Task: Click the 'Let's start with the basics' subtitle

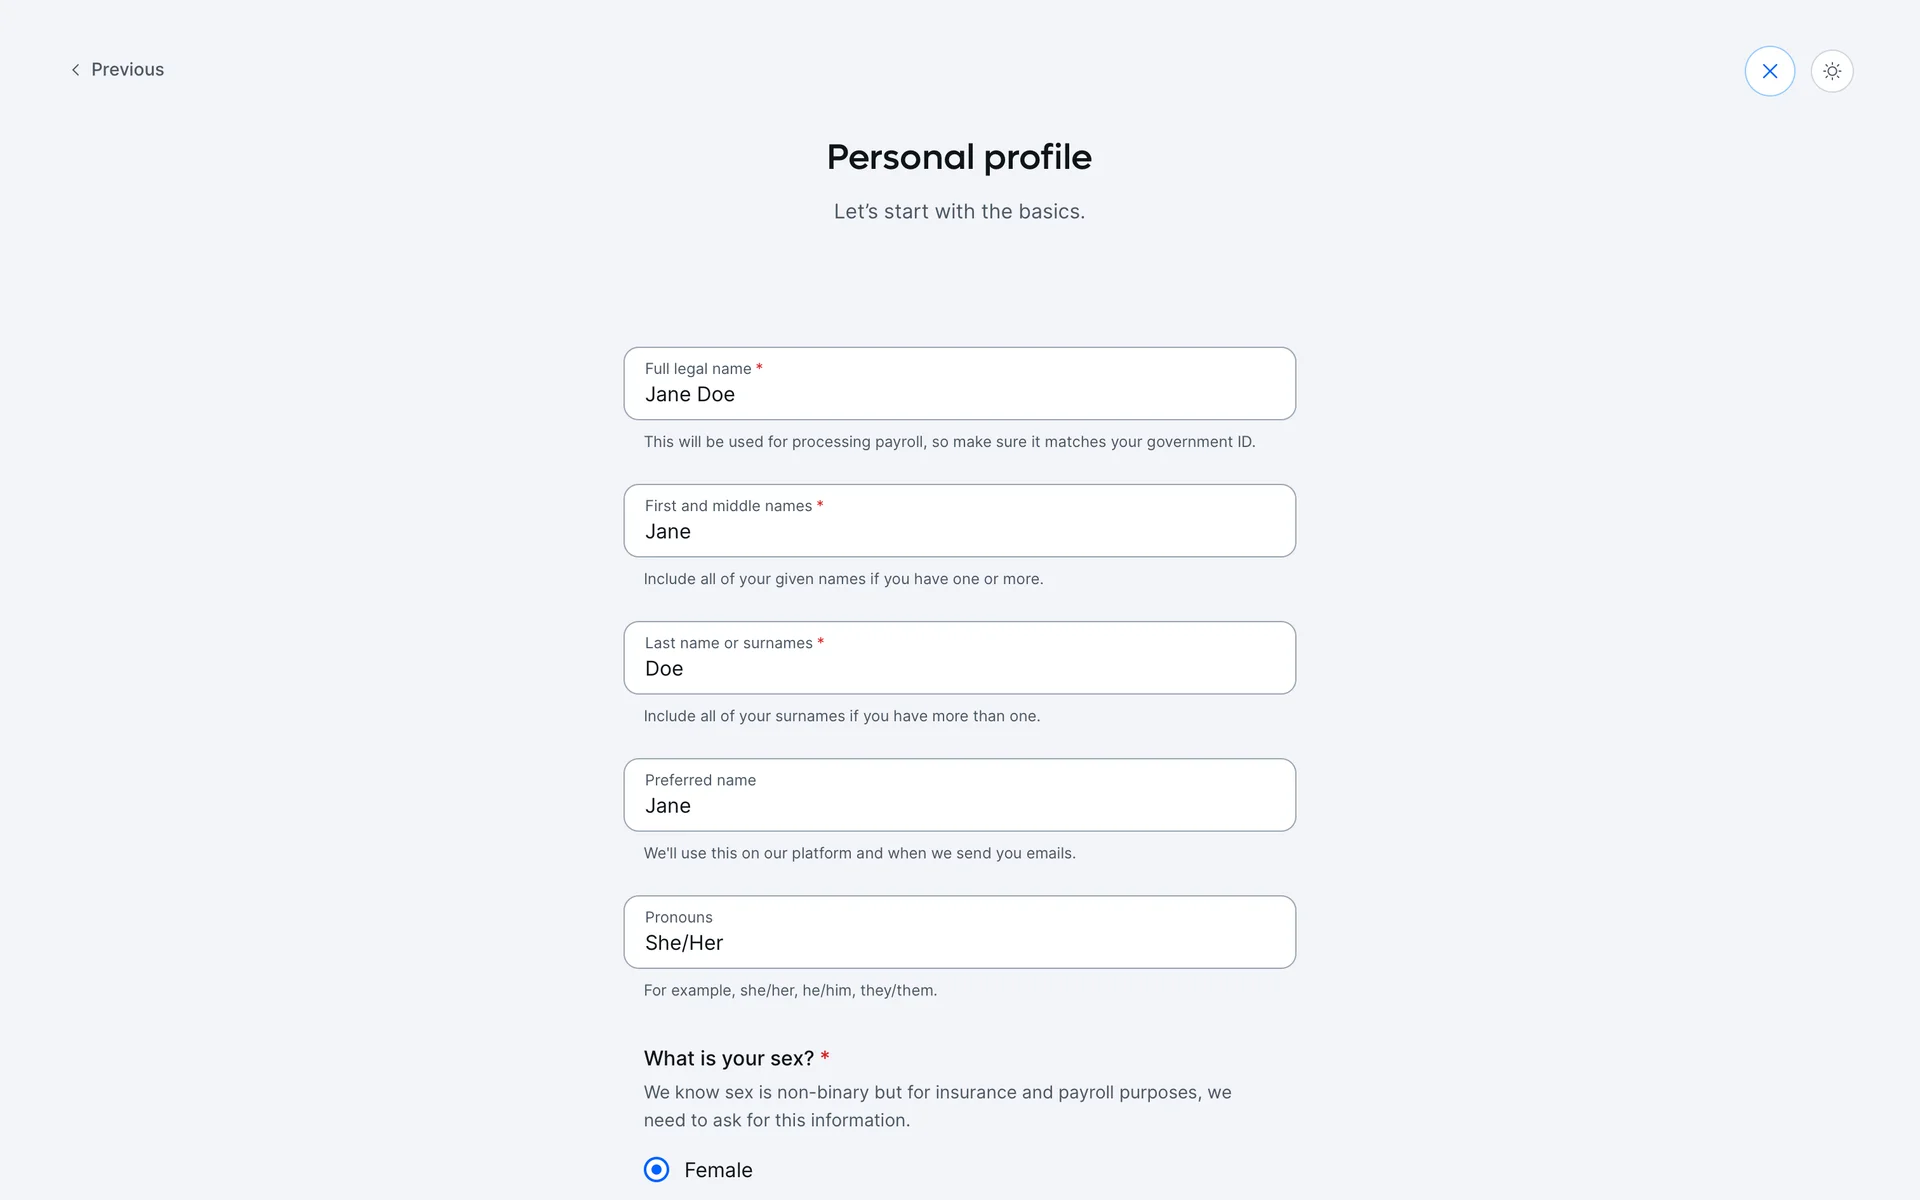Action: click(959, 212)
